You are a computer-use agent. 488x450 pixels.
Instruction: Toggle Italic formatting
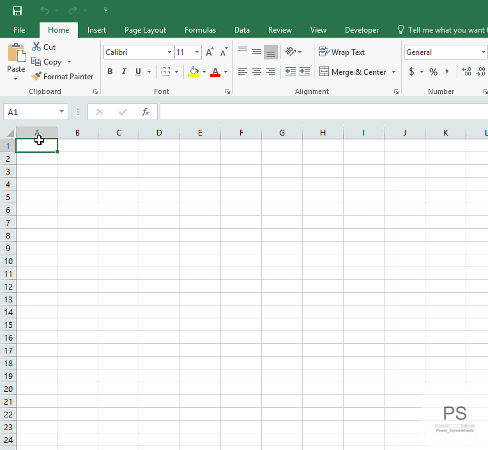[x=124, y=71]
